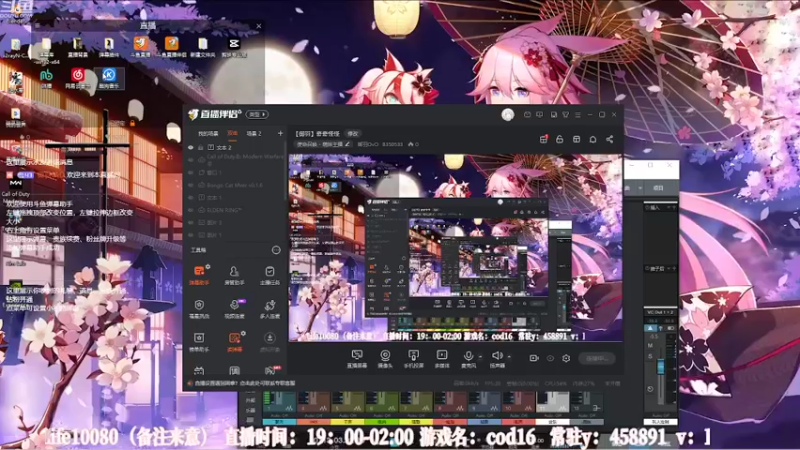
Task: Select the ELDEN RING layer row
Action: point(236,210)
